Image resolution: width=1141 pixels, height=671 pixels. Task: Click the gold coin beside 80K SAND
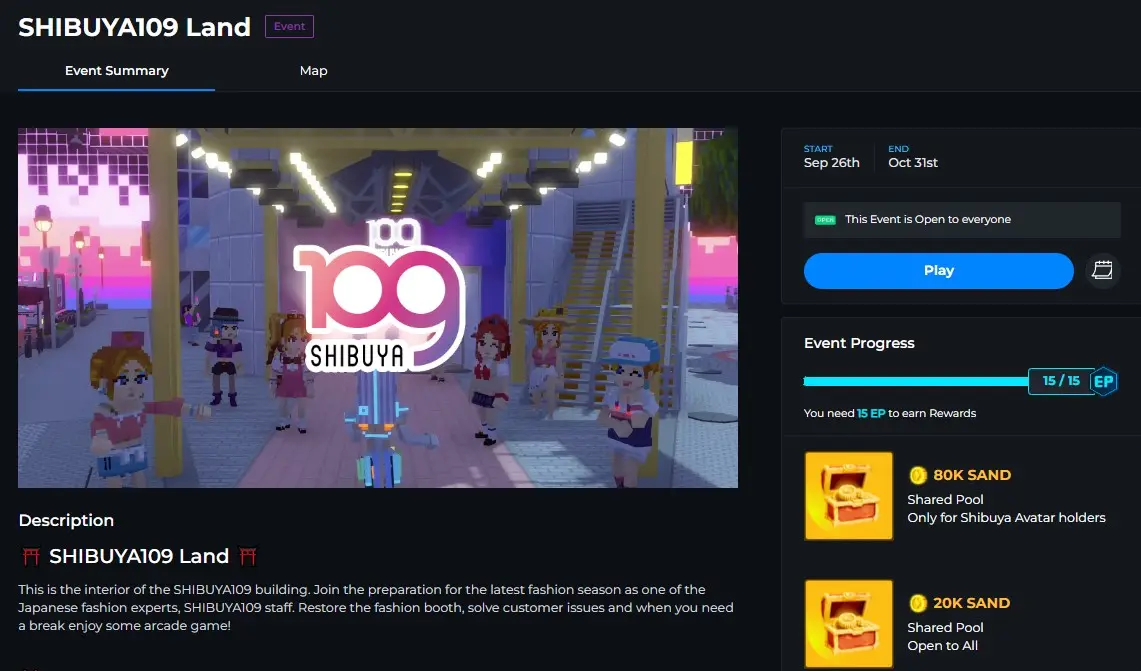pyautogui.click(x=918, y=475)
